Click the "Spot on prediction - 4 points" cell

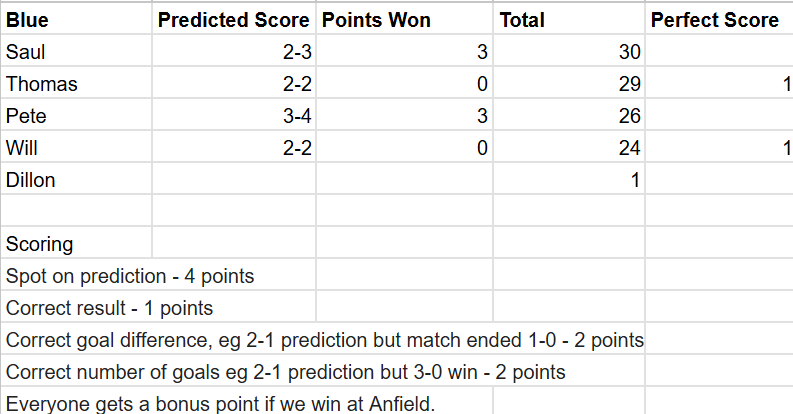tap(130, 276)
